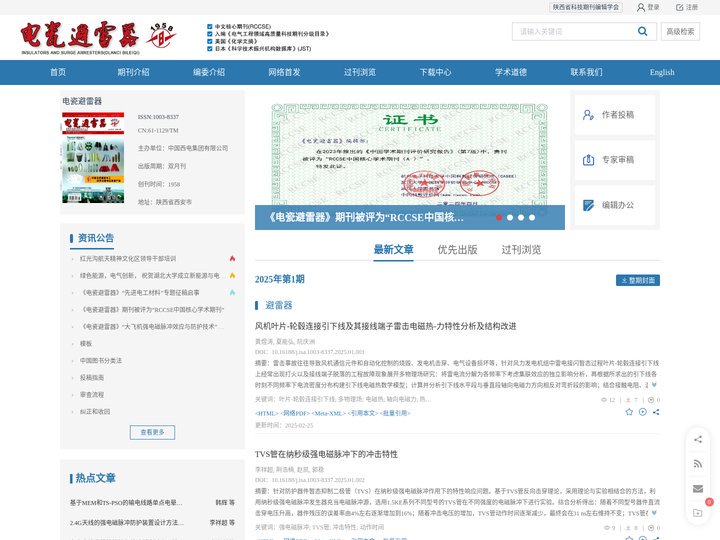The width and height of the screenshot is (720, 540).
Task: Click the 注册 register icon
Action: coord(680,7)
